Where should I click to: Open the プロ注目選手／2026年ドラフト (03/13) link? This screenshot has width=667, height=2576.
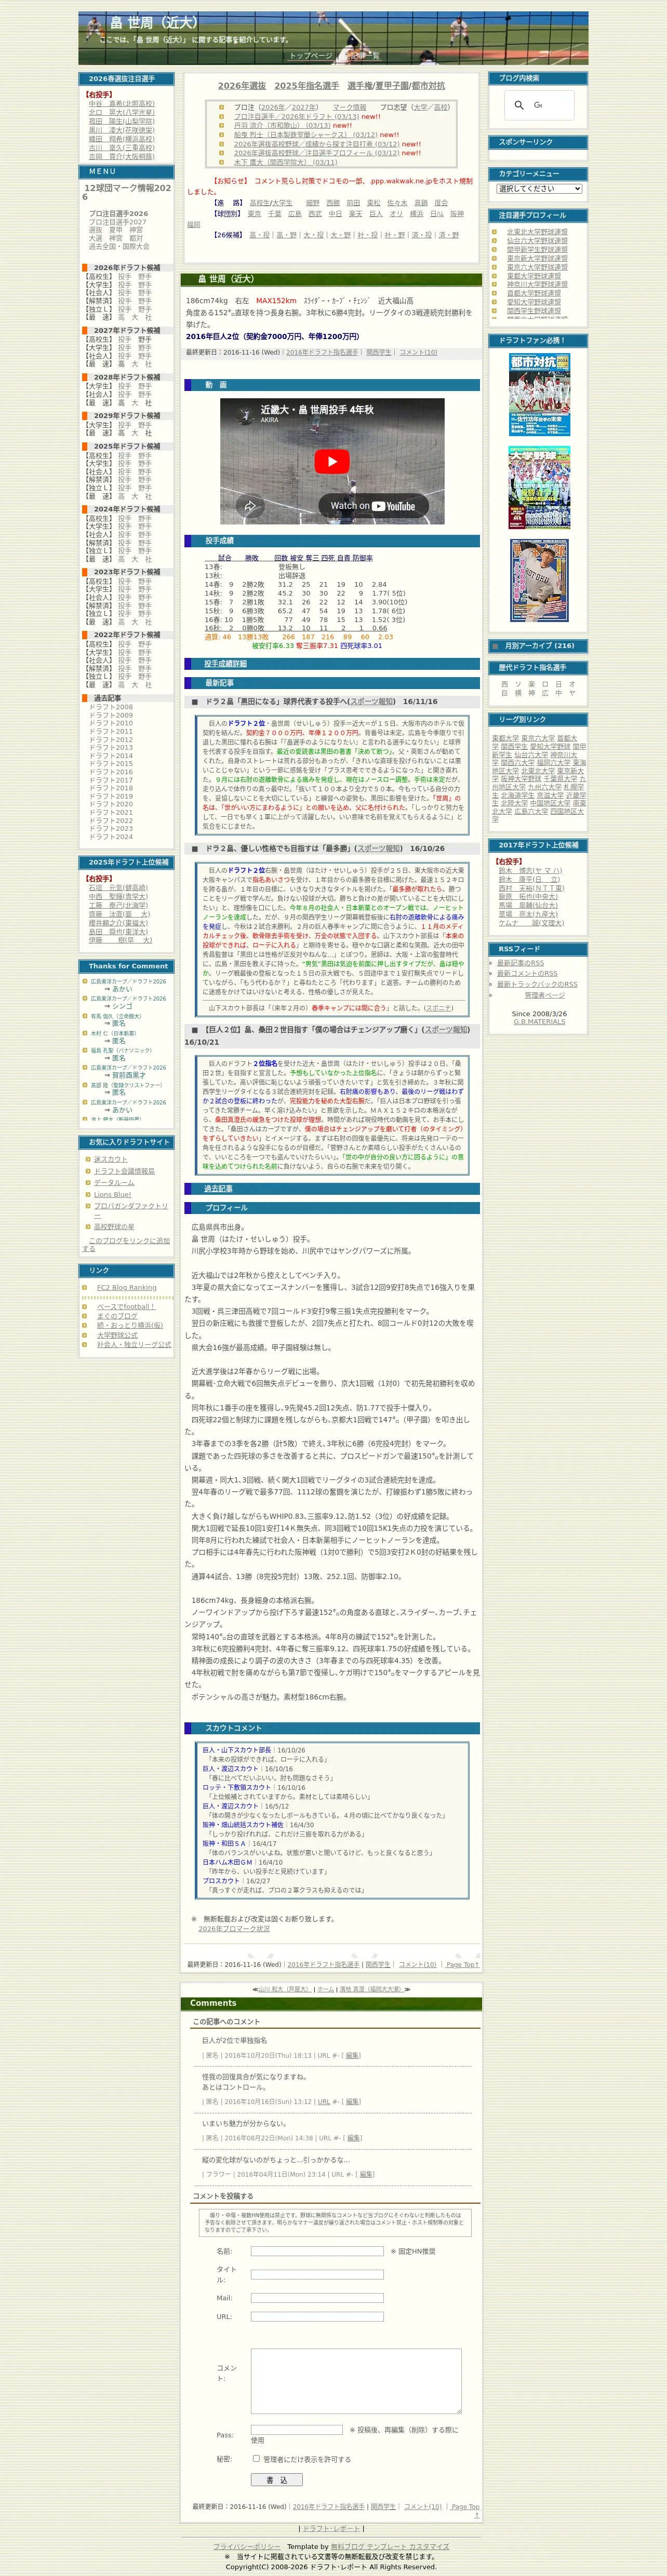(x=296, y=116)
